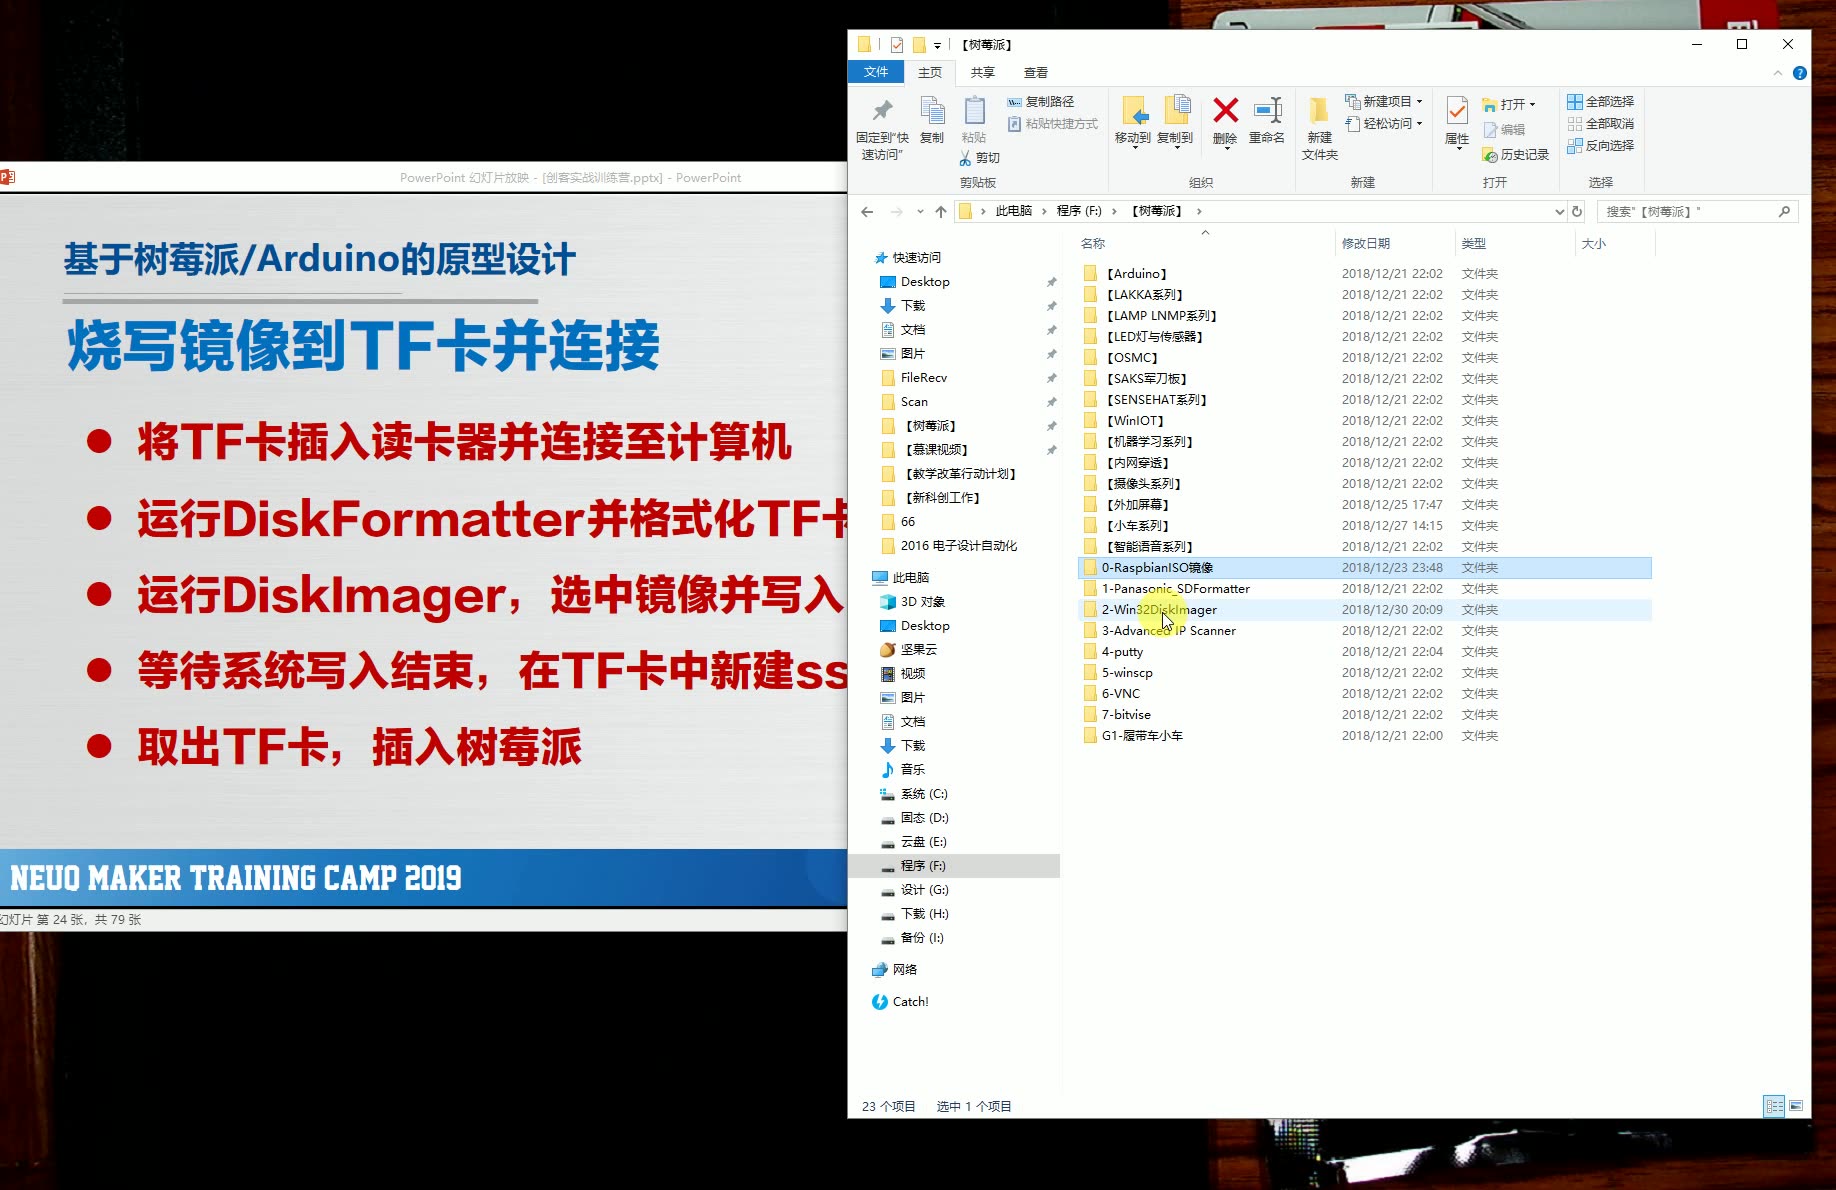Open the address bar history dropdown

pyautogui.click(x=1557, y=211)
